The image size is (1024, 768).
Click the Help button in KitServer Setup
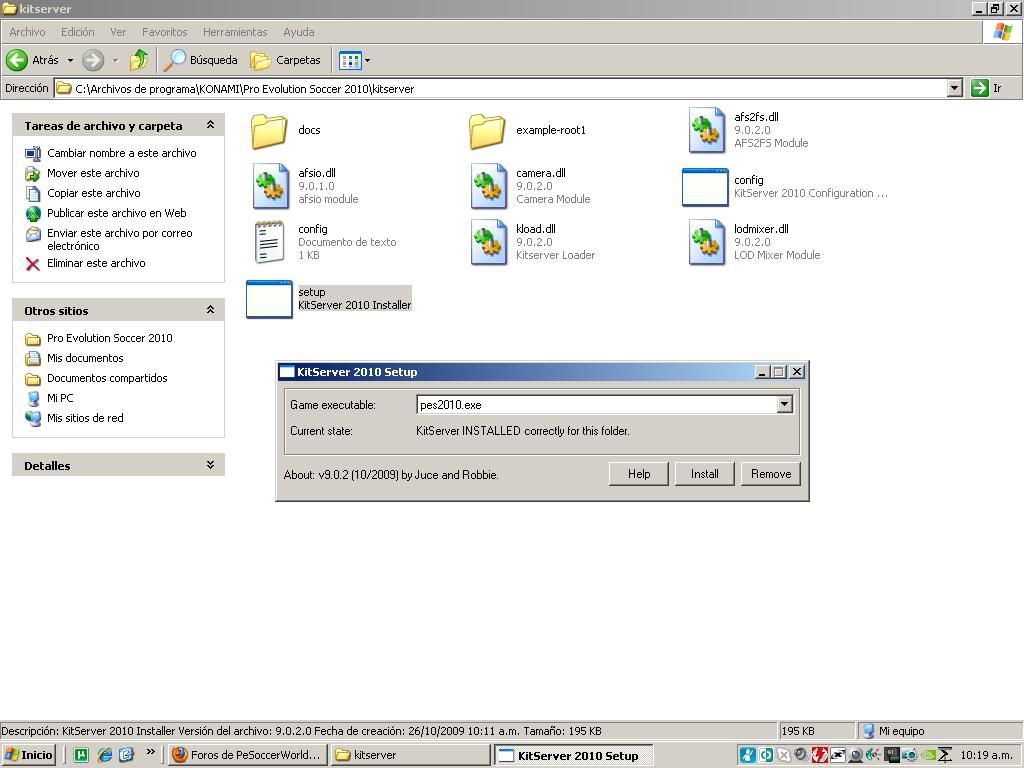pos(639,474)
